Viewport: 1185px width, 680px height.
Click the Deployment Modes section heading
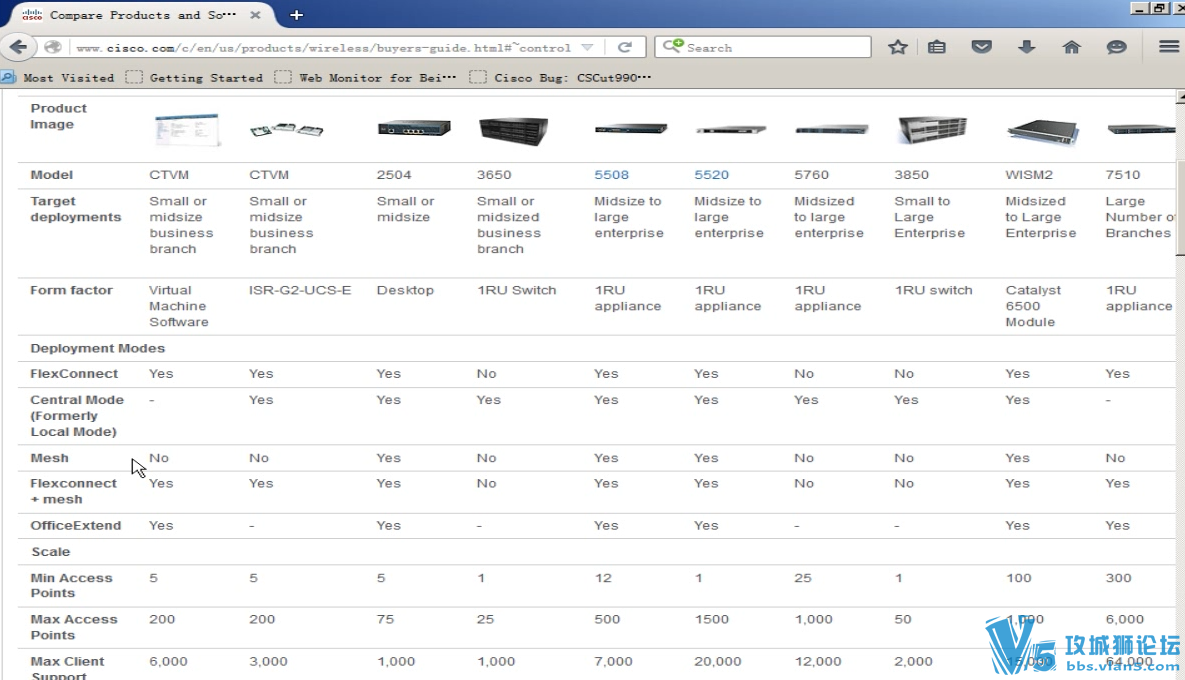tap(97, 348)
